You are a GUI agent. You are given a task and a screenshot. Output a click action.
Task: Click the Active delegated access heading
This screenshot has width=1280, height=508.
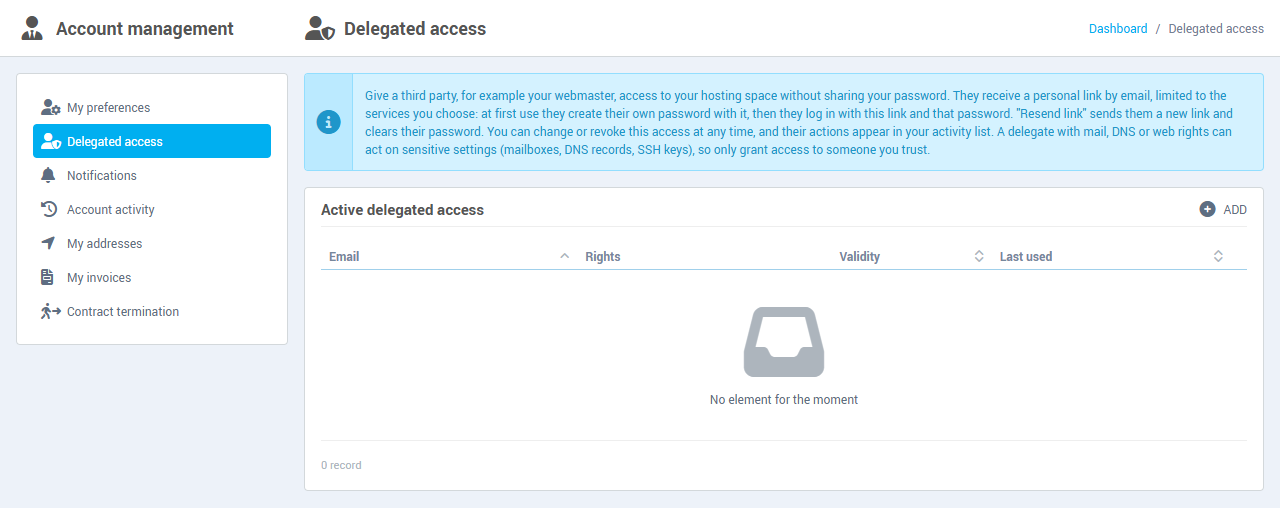[402, 210]
